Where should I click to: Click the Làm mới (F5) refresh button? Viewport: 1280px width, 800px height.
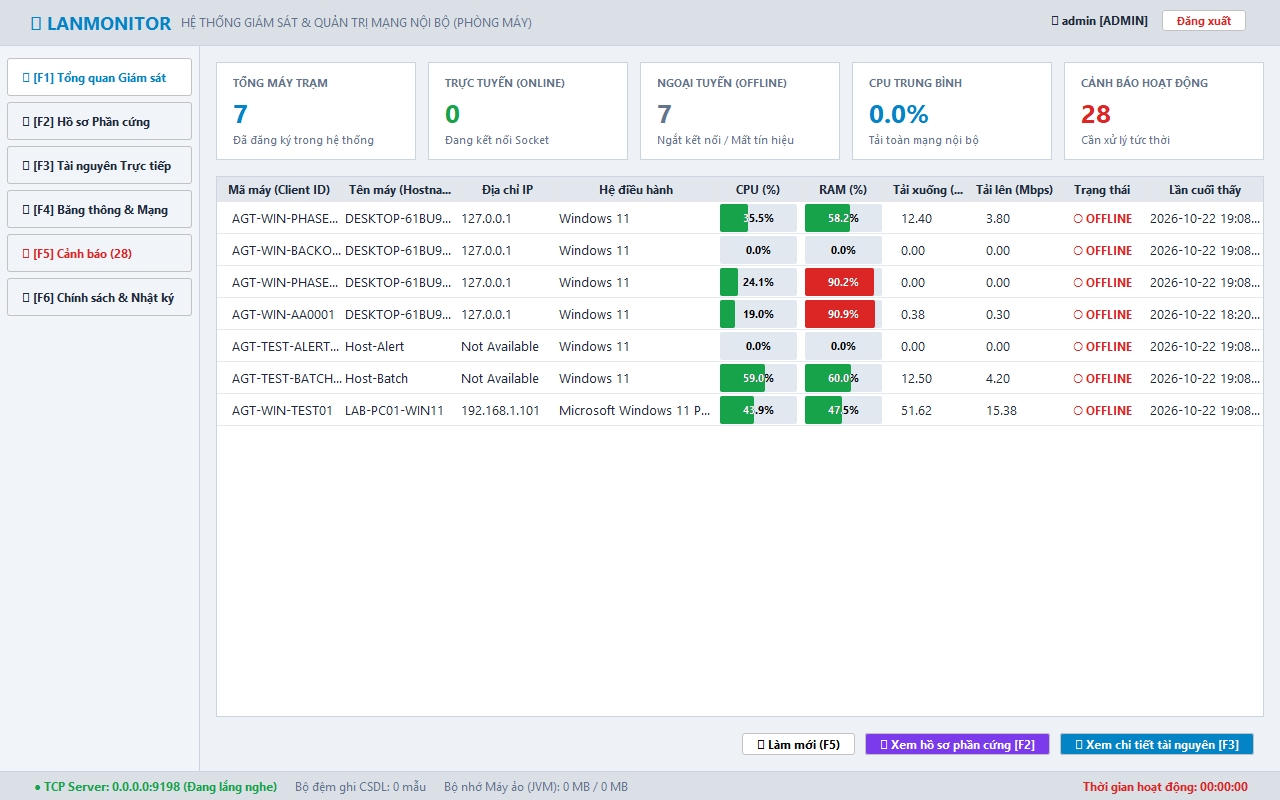click(x=798, y=744)
